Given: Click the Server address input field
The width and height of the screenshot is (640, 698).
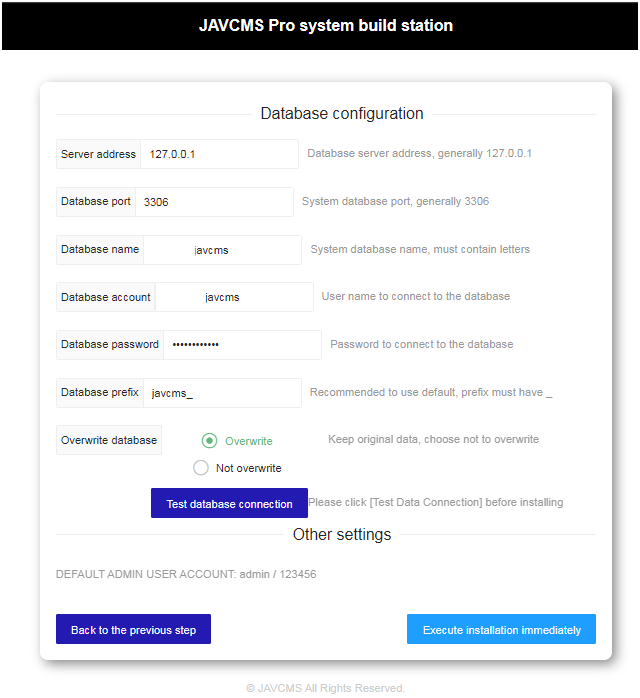Looking at the screenshot, I should point(218,154).
